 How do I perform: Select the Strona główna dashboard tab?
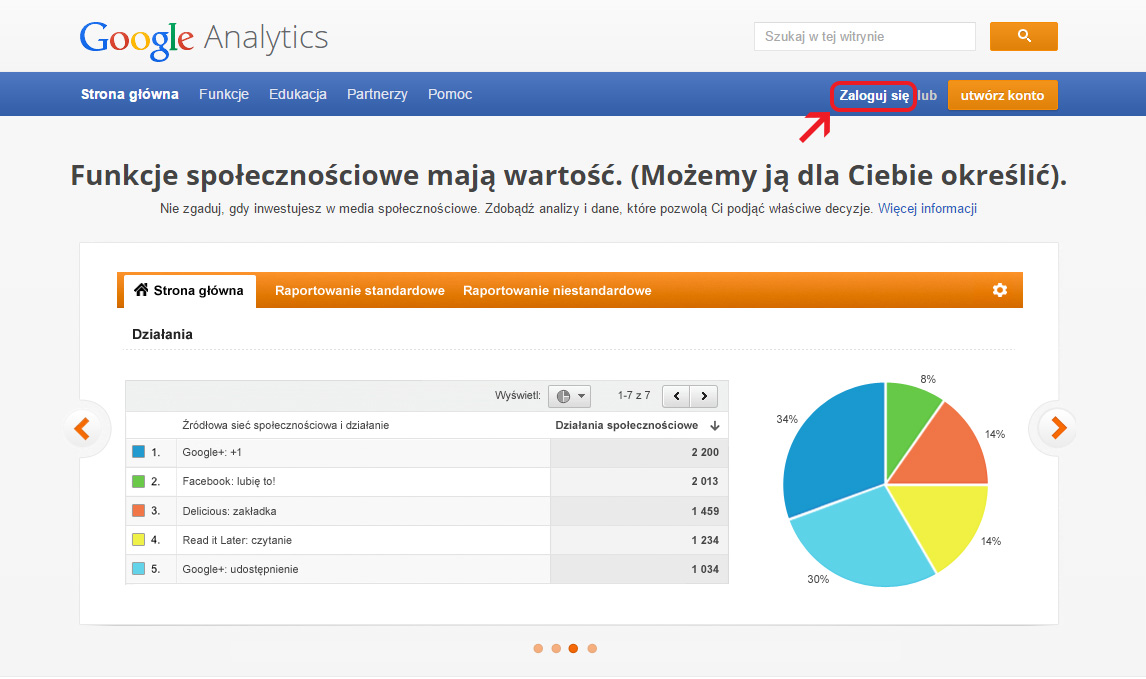click(190, 291)
